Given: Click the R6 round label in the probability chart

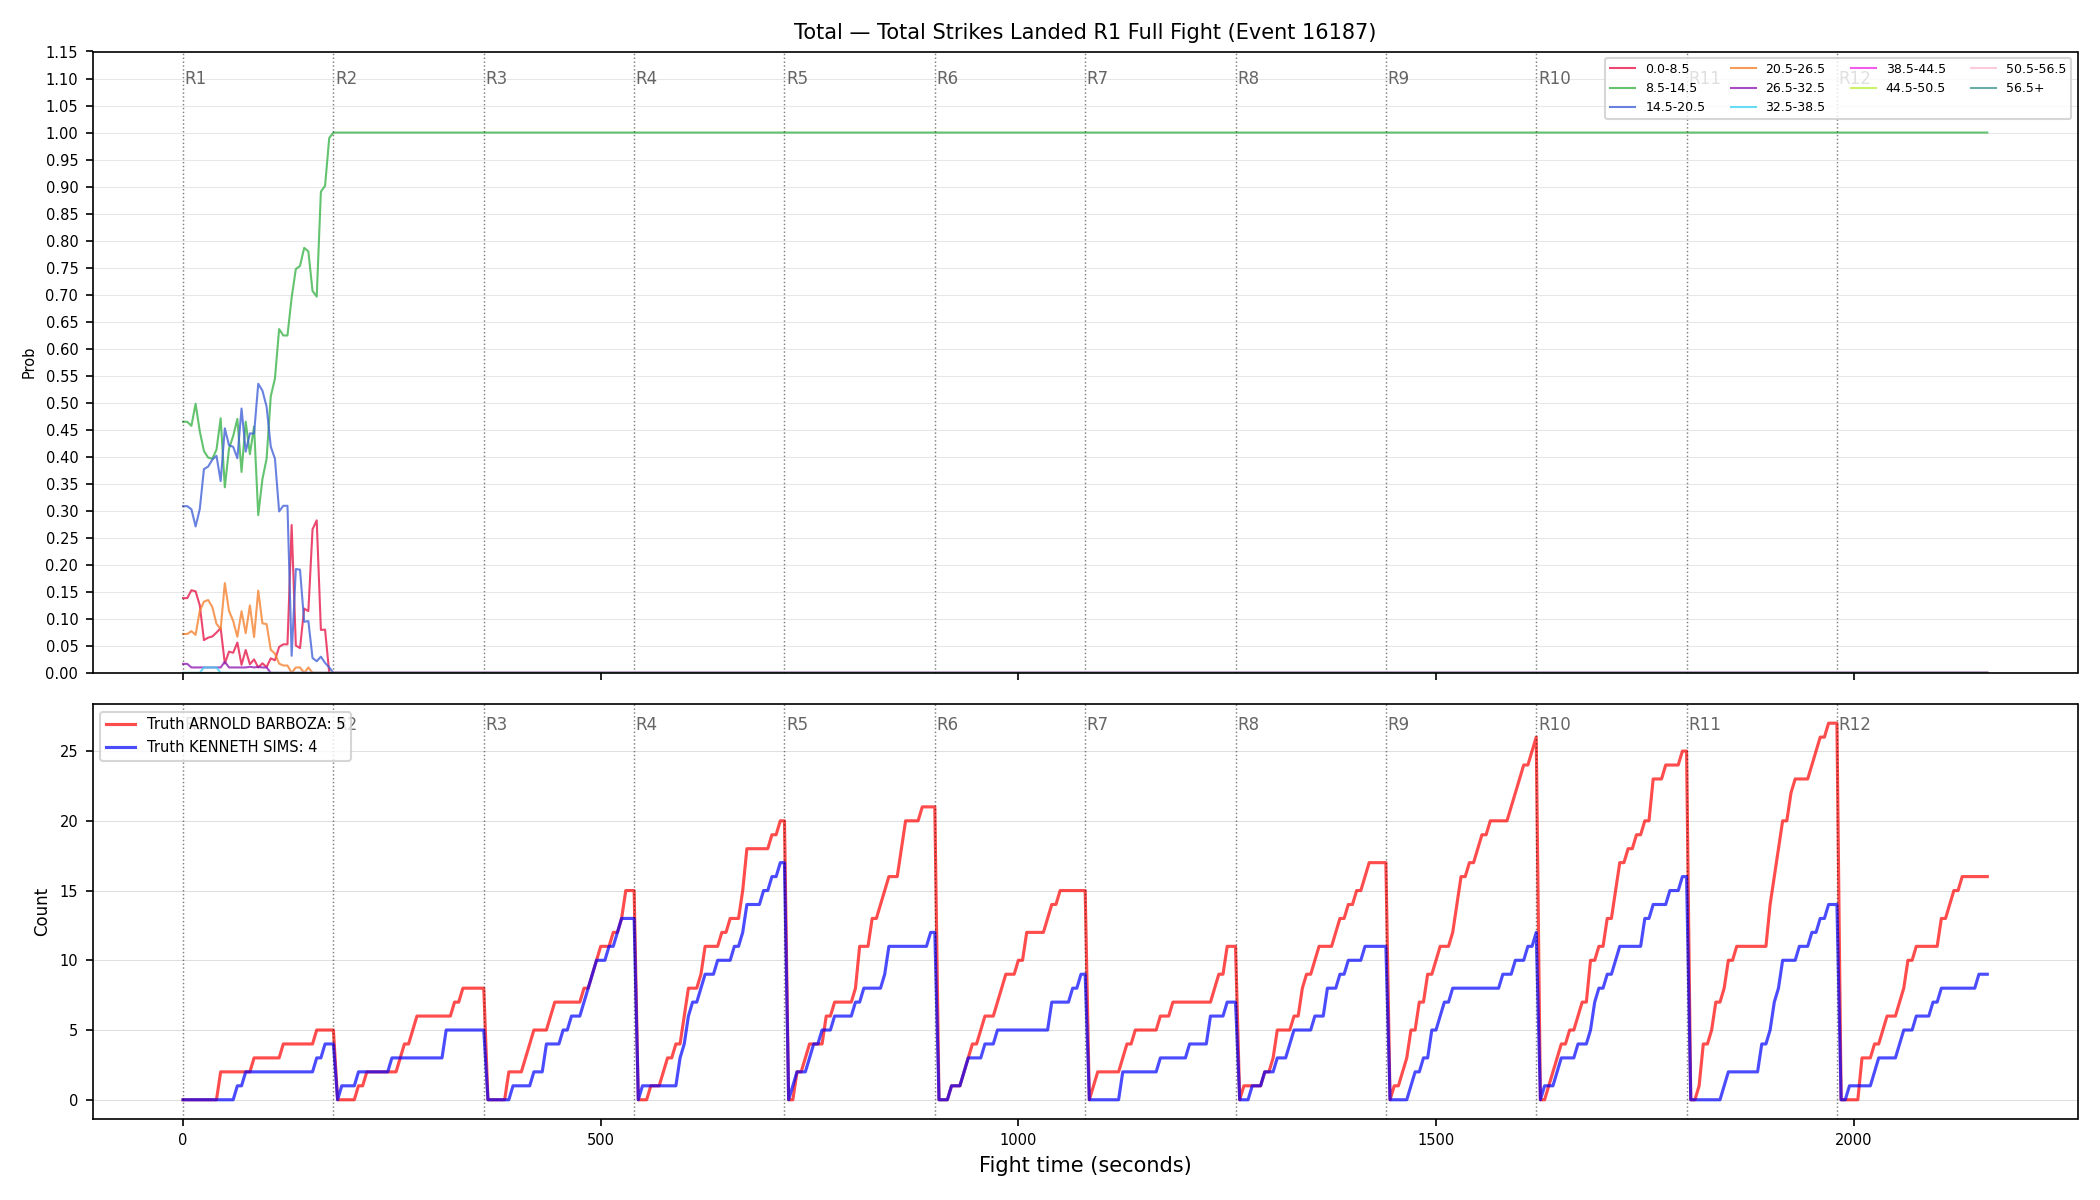Looking at the screenshot, I should [x=947, y=78].
